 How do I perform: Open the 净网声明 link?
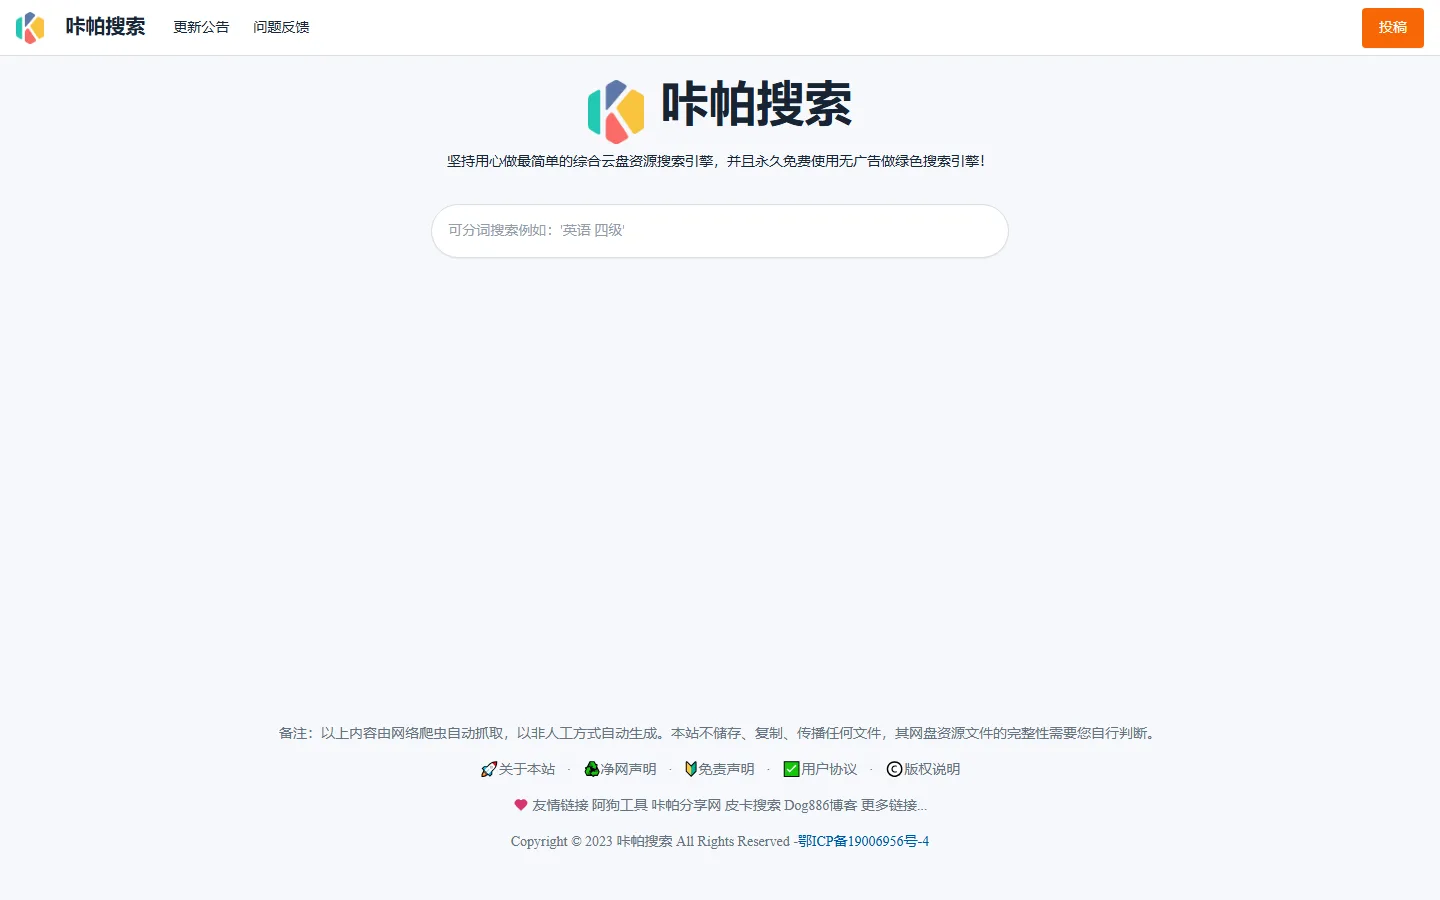click(628, 769)
